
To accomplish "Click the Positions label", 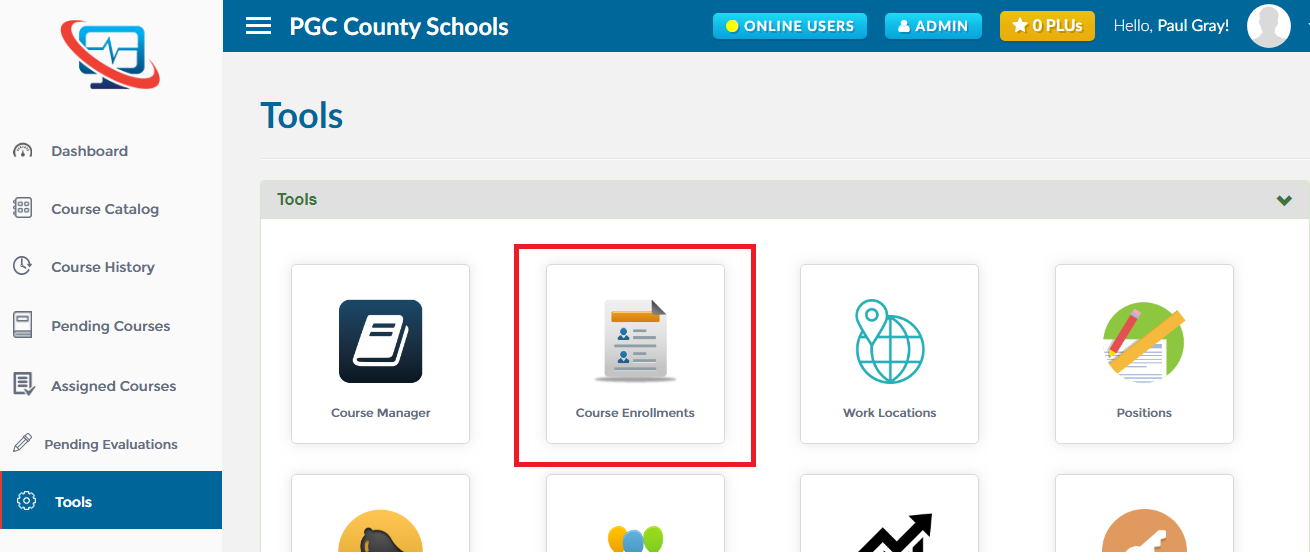I will coord(1144,413).
